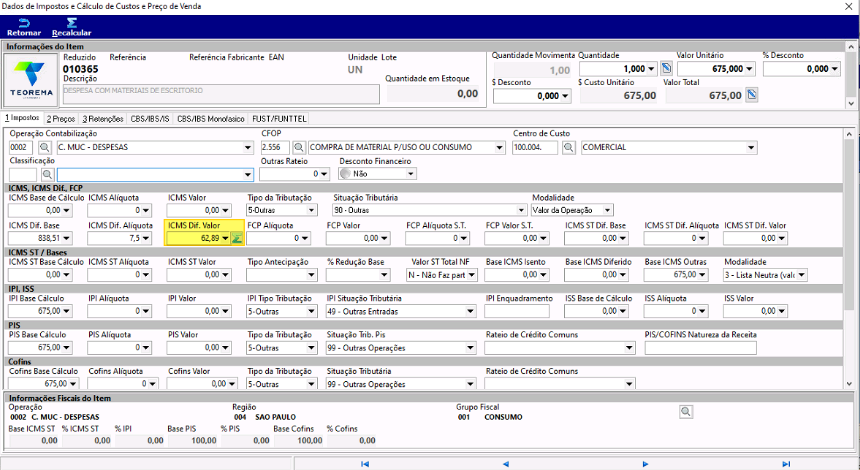This screenshot has height=470, width=860.
Task: Open the IPI Situação Tributária dropdown
Action: [x=470, y=312]
